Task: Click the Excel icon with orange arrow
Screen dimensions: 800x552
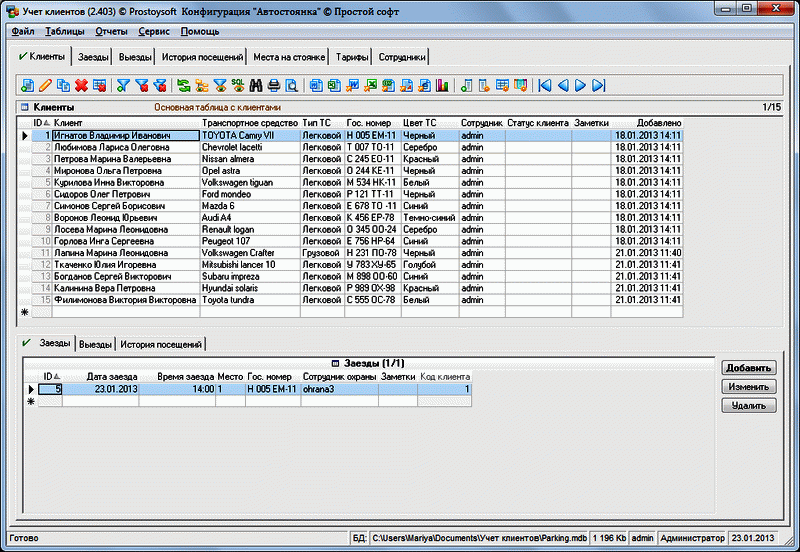Action: (370, 85)
